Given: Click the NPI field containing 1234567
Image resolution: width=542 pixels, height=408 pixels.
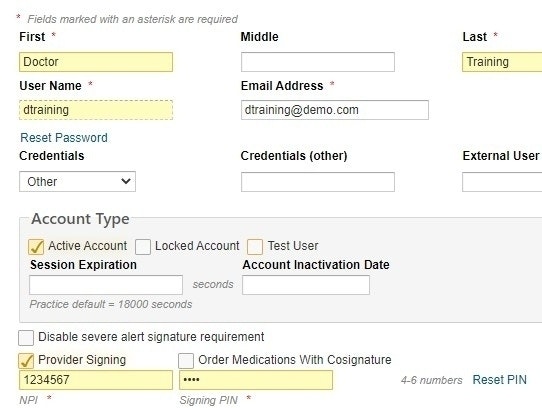Looking at the screenshot, I should click(96, 380).
